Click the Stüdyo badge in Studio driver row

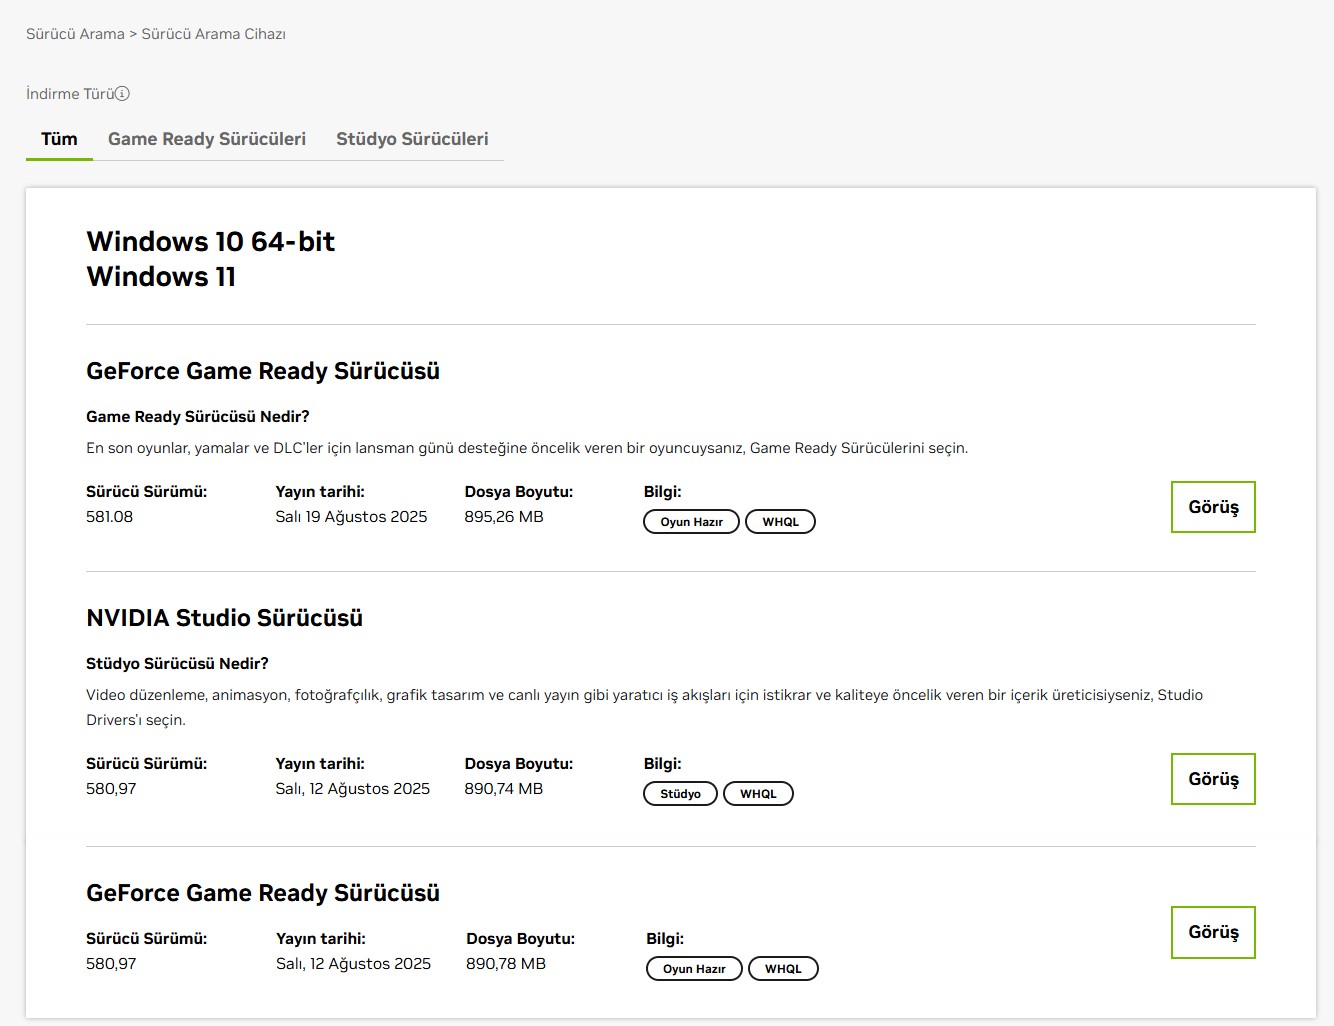click(680, 794)
